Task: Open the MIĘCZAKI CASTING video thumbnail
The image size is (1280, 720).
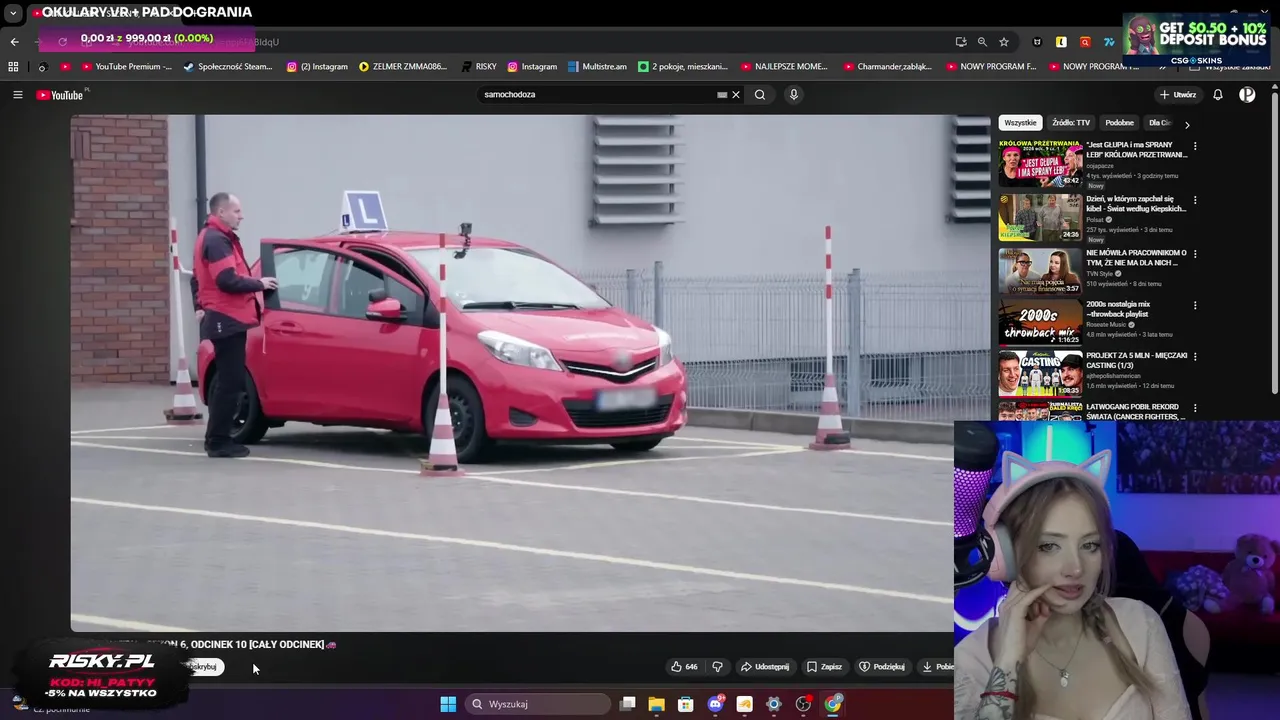Action: (x=1040, y=374)
